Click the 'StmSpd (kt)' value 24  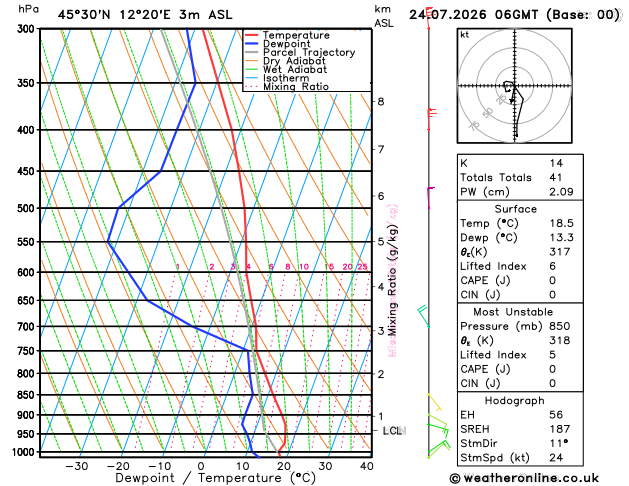click(x=556, y=458)
